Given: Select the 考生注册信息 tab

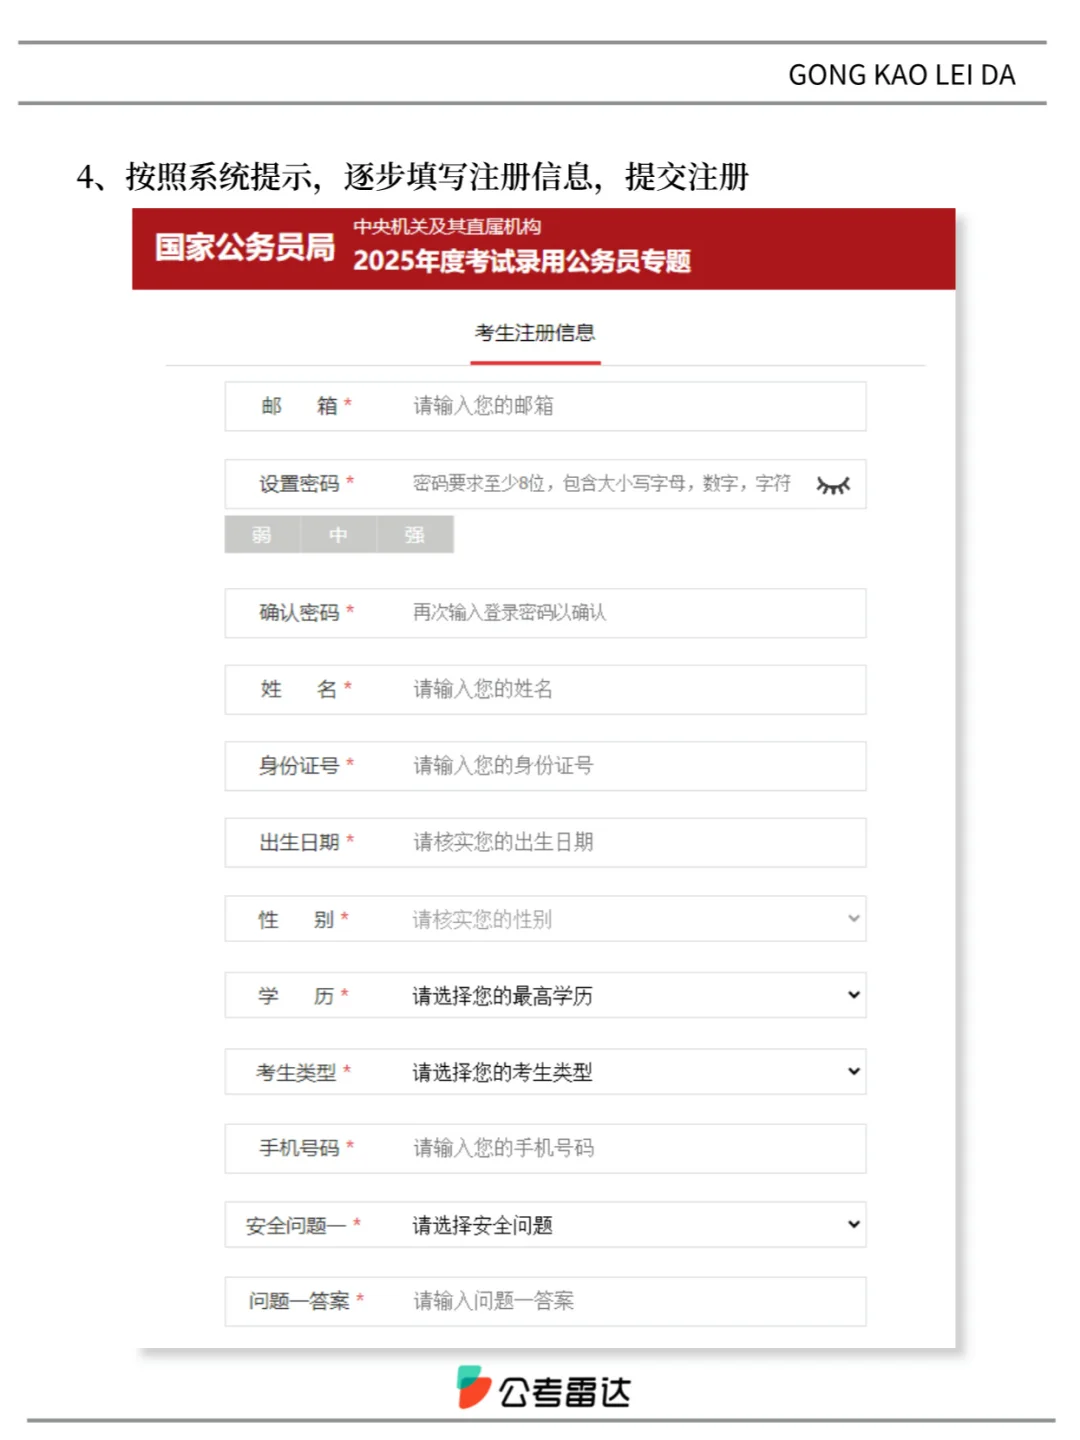Looking at the screenshot, I should click(535, 333).
